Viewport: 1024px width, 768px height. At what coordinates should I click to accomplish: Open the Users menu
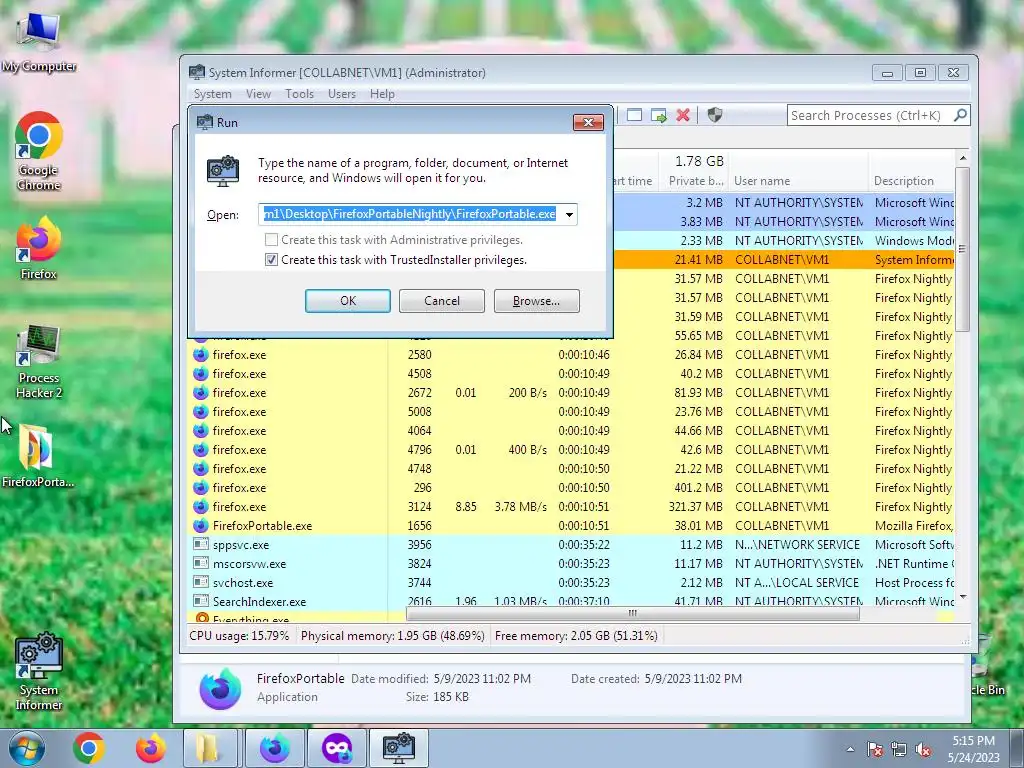pyautogui.click(x=342, y=94)
